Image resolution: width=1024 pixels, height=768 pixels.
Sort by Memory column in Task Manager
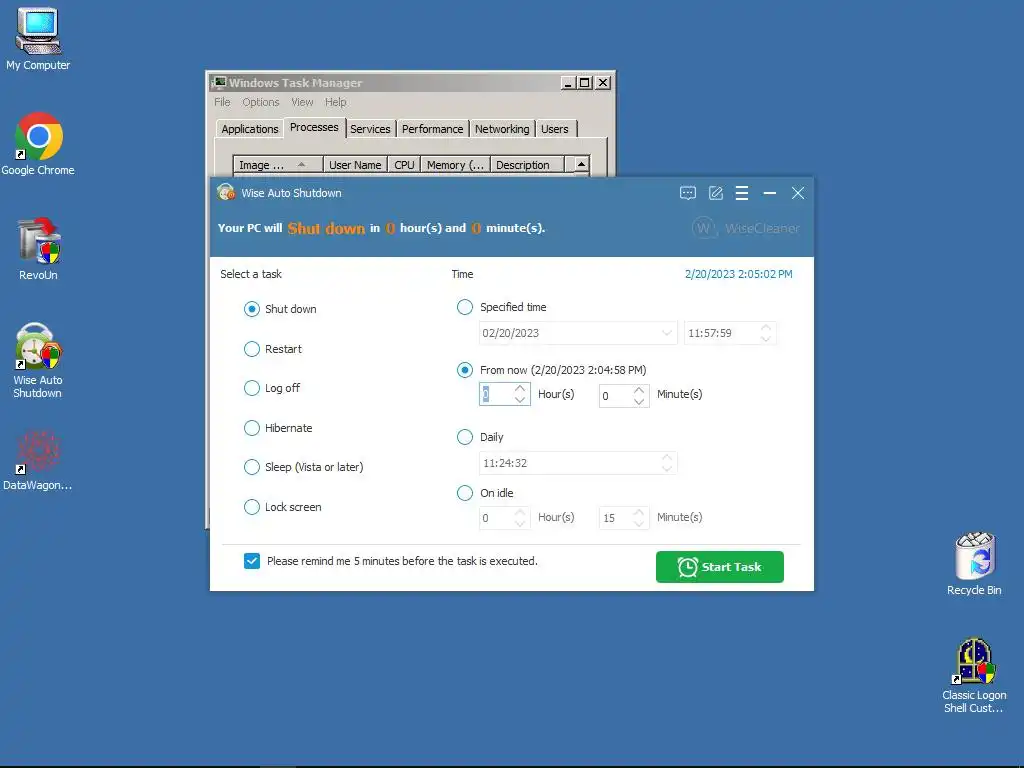[x=455, y=165]
